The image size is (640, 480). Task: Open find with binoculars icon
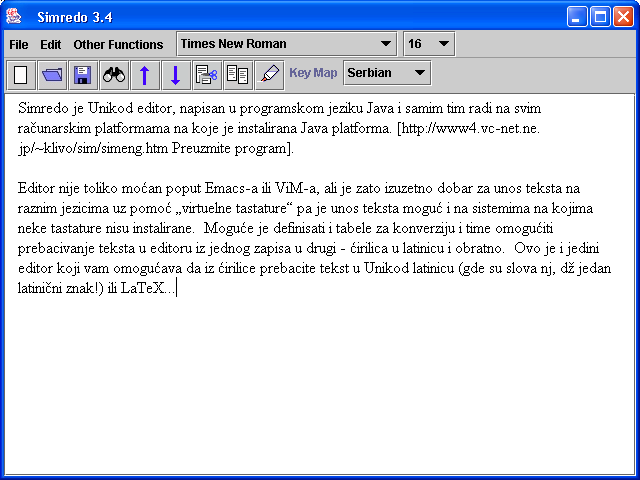(x=114, y=74)
